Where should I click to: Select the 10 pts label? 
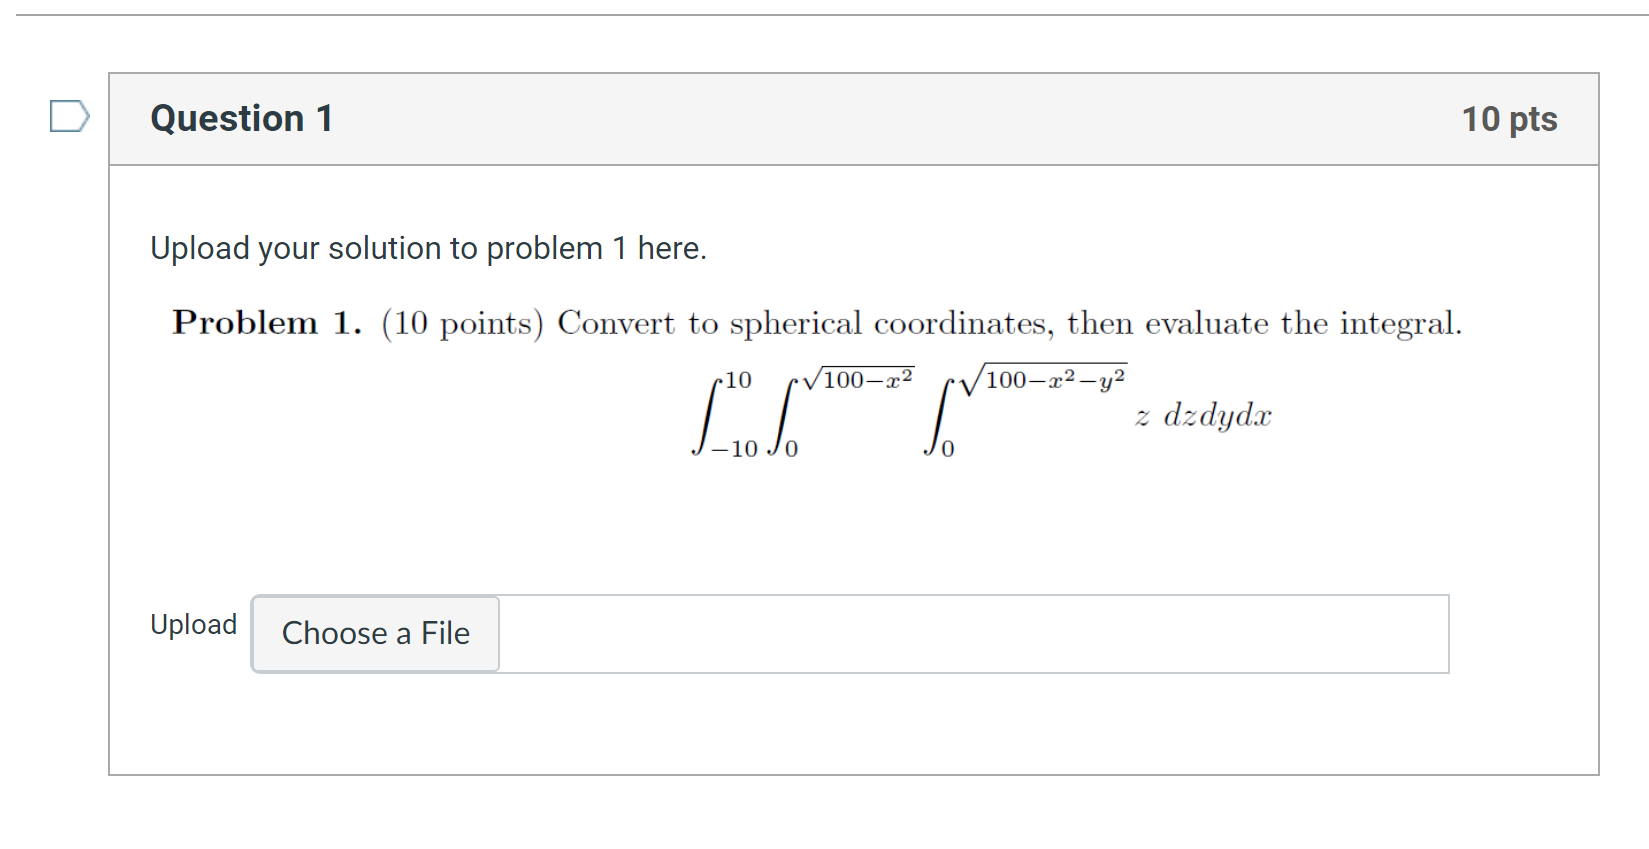(1510, 118)
